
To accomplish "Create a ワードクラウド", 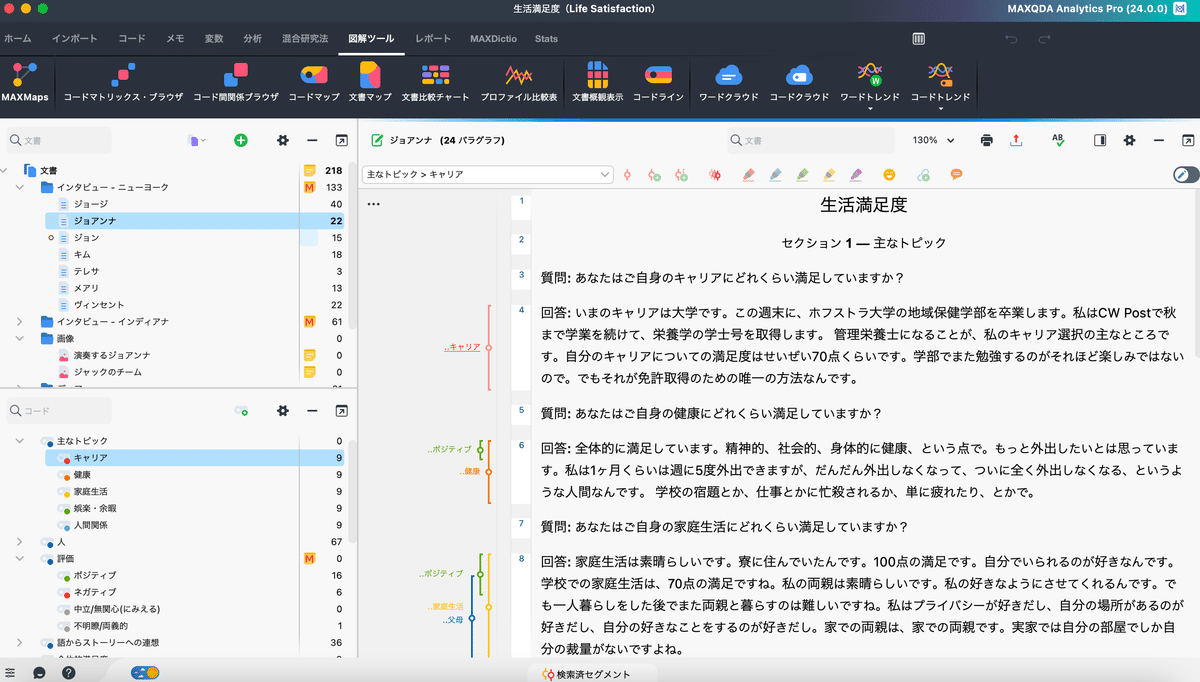I will [728, 81].
